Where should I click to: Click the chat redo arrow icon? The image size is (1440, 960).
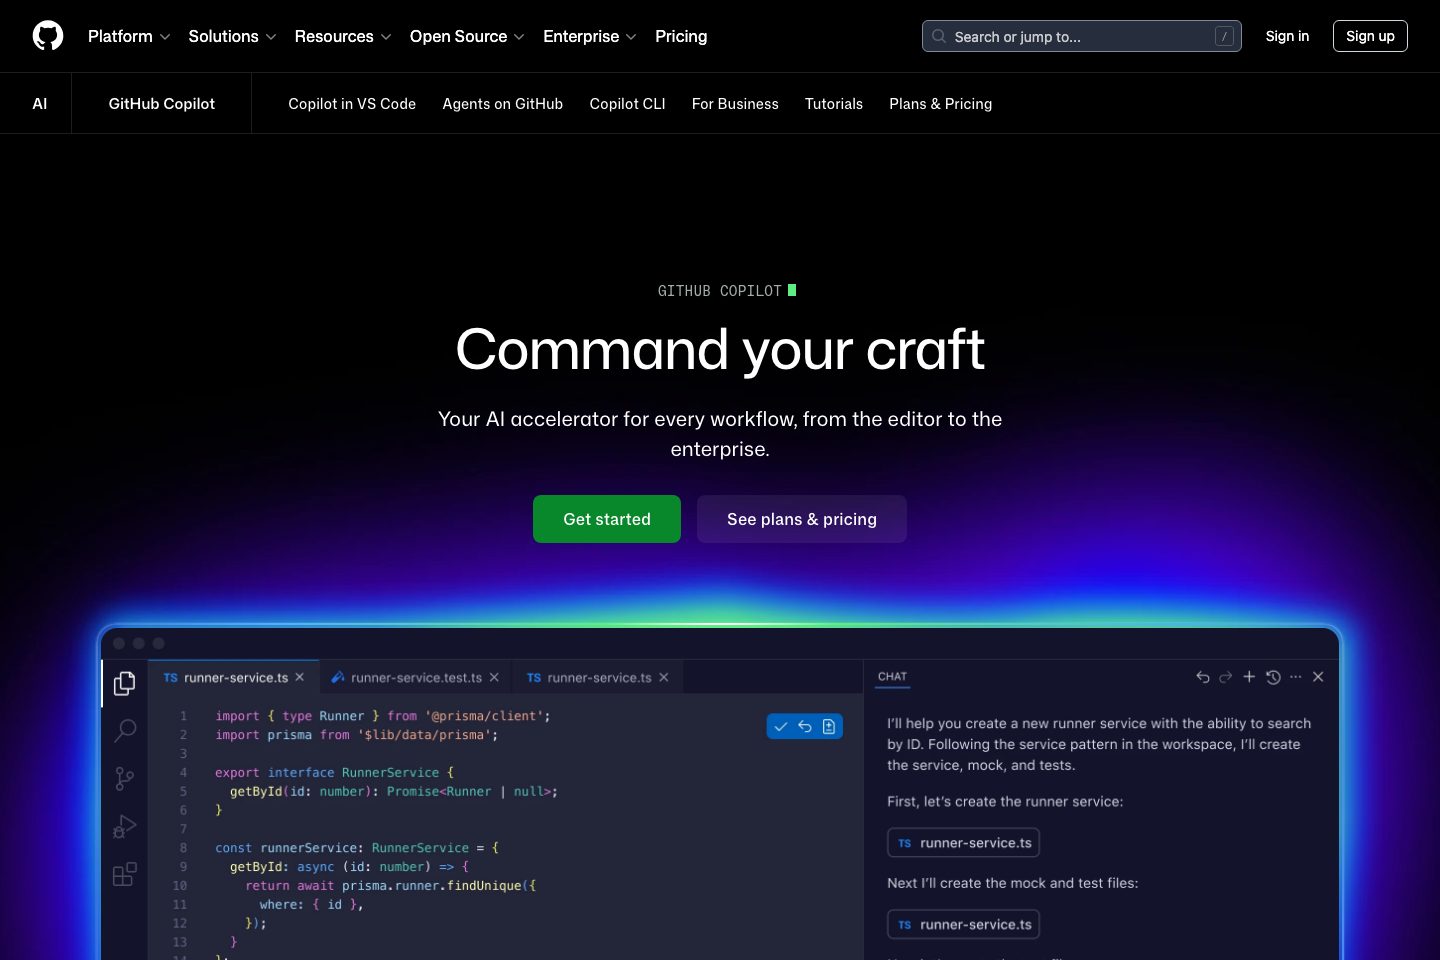(1226, 677)
